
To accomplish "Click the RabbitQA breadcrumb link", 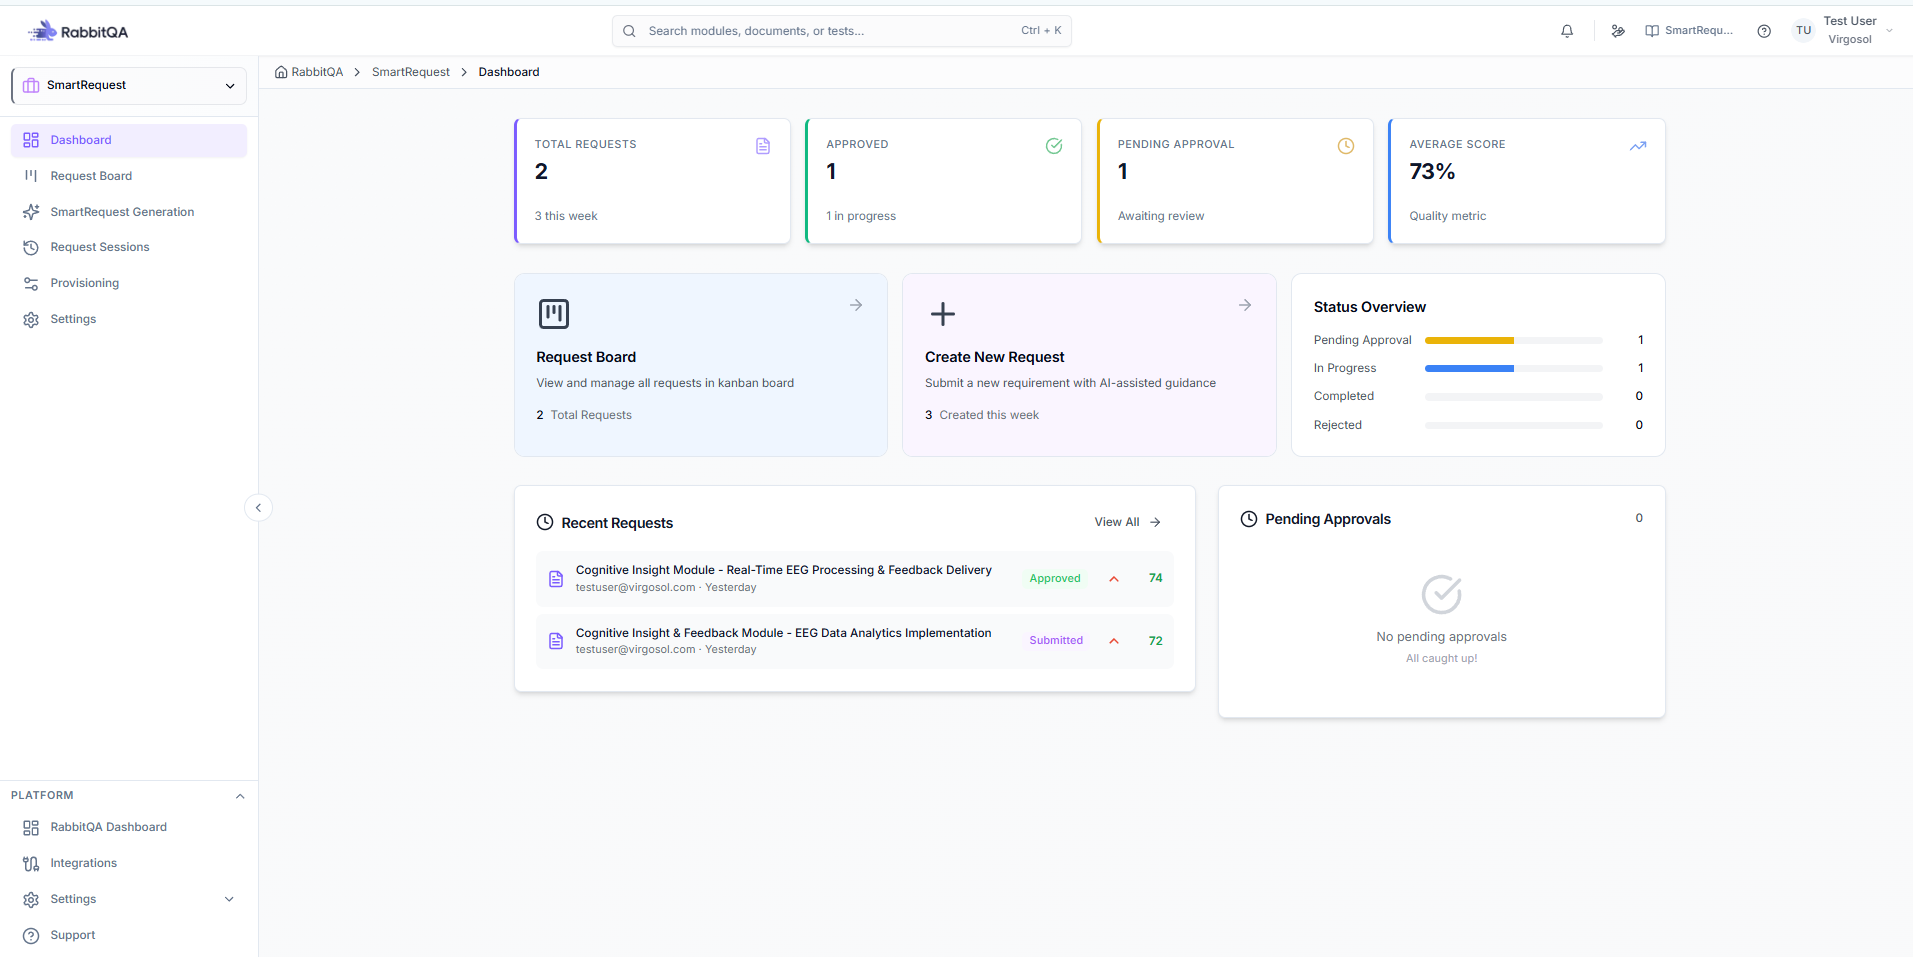I will click(x=317, y=72).
